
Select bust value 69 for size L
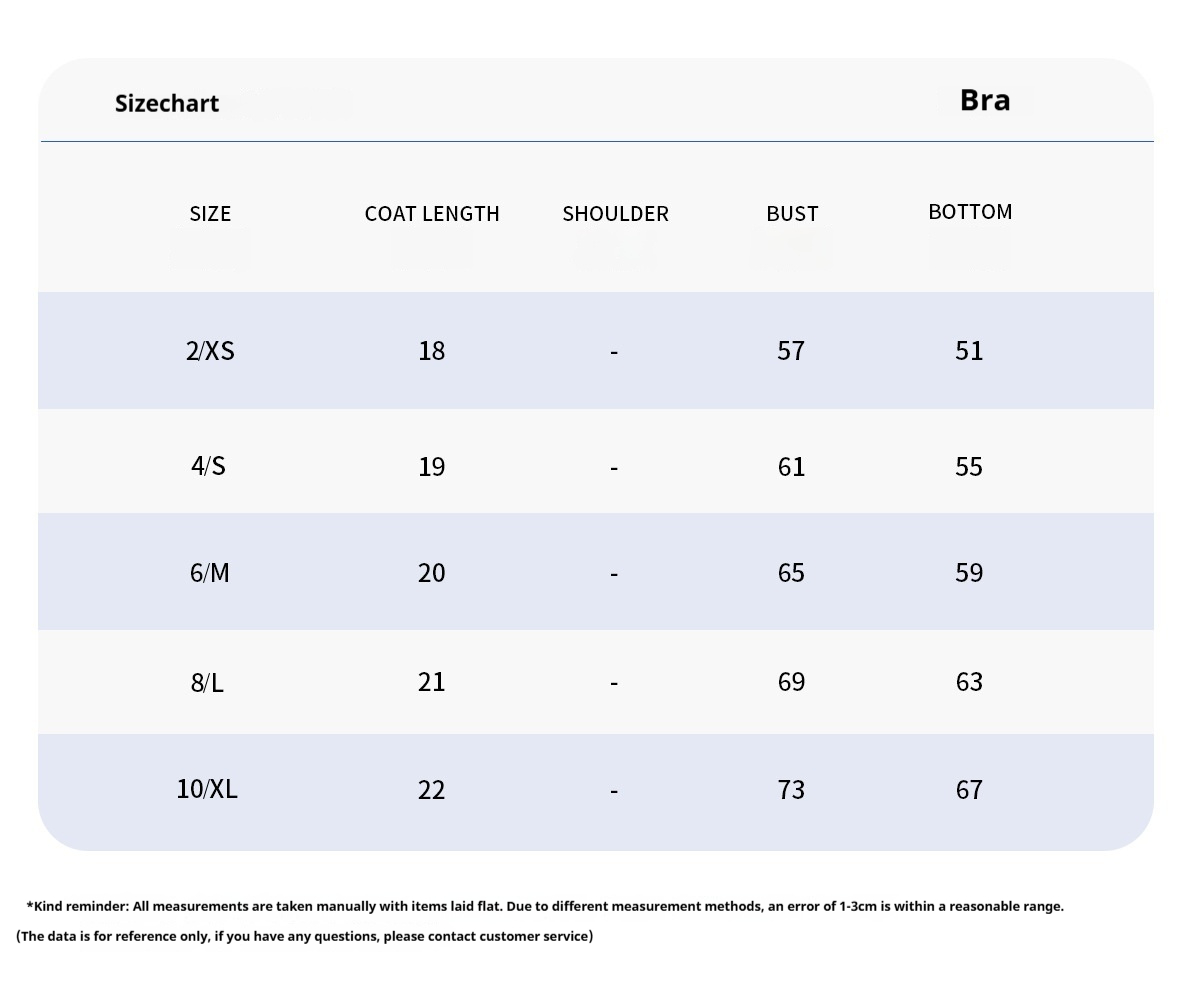tap(791, 681)
